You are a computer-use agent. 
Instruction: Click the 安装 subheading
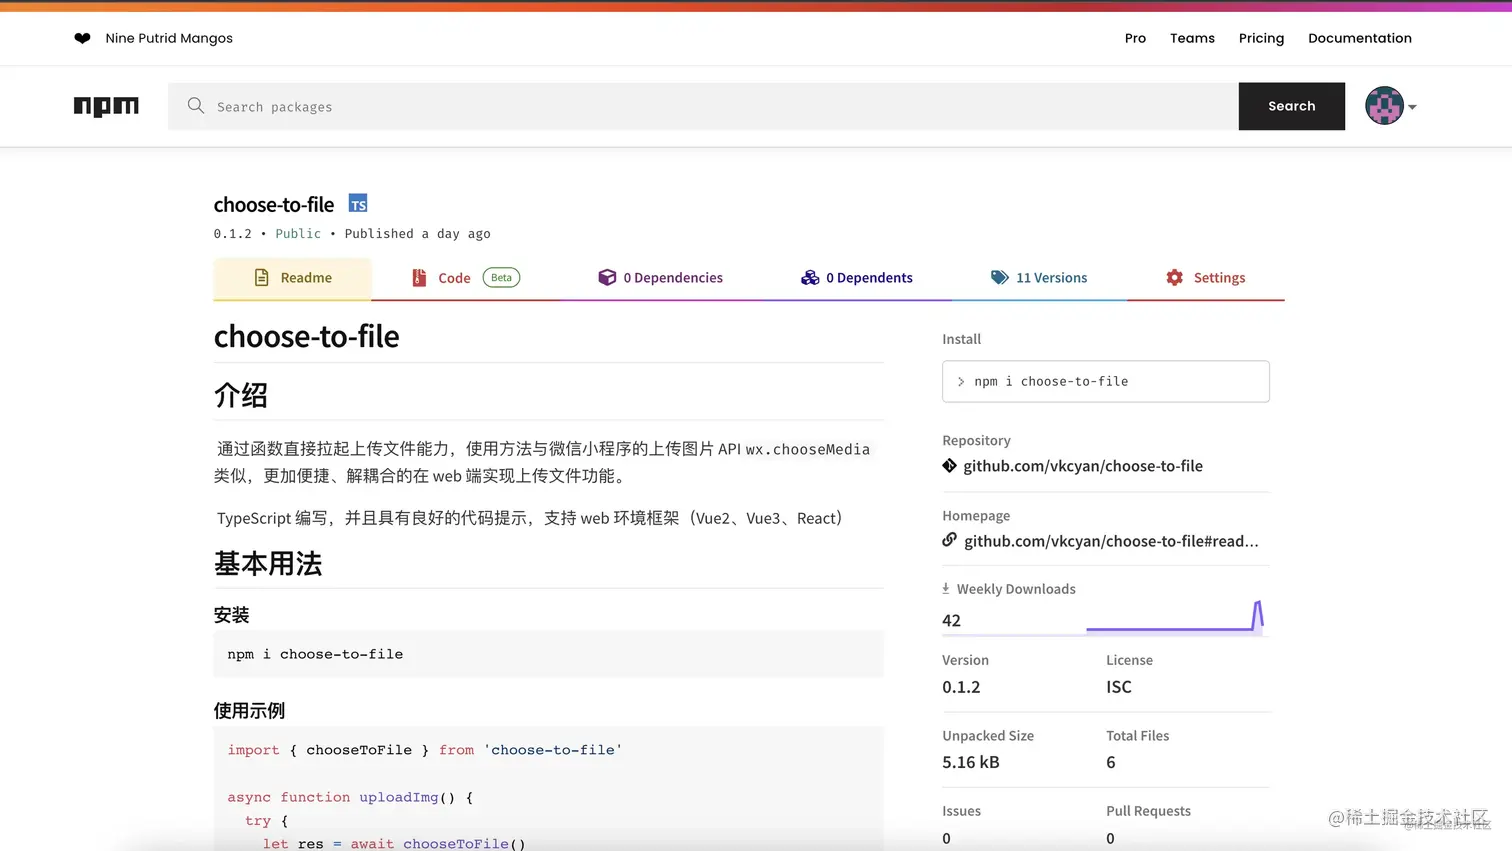click(232, 615)
